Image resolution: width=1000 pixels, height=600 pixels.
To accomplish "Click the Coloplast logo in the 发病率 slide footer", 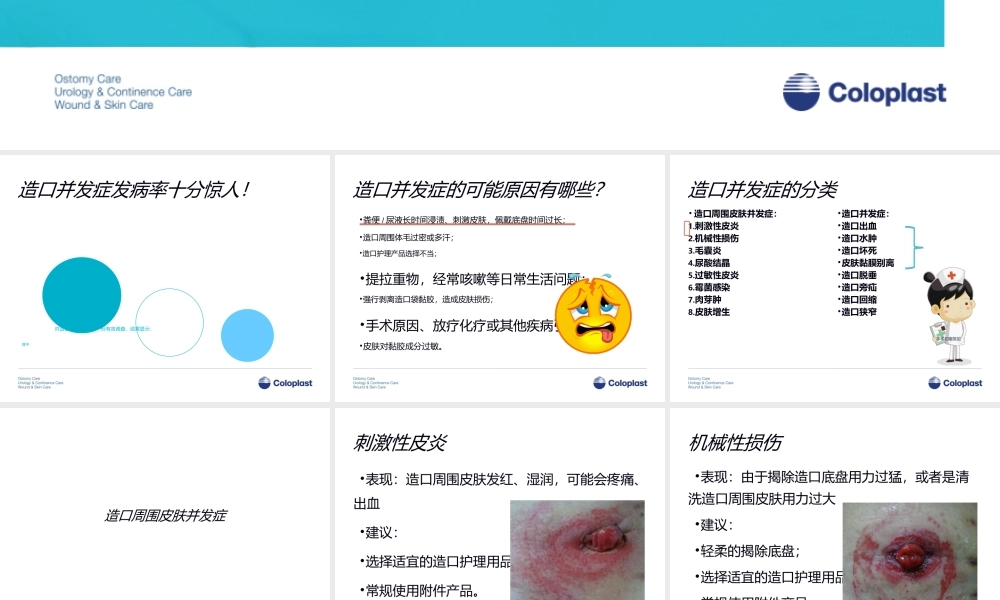I will click(x=285, y=383).
